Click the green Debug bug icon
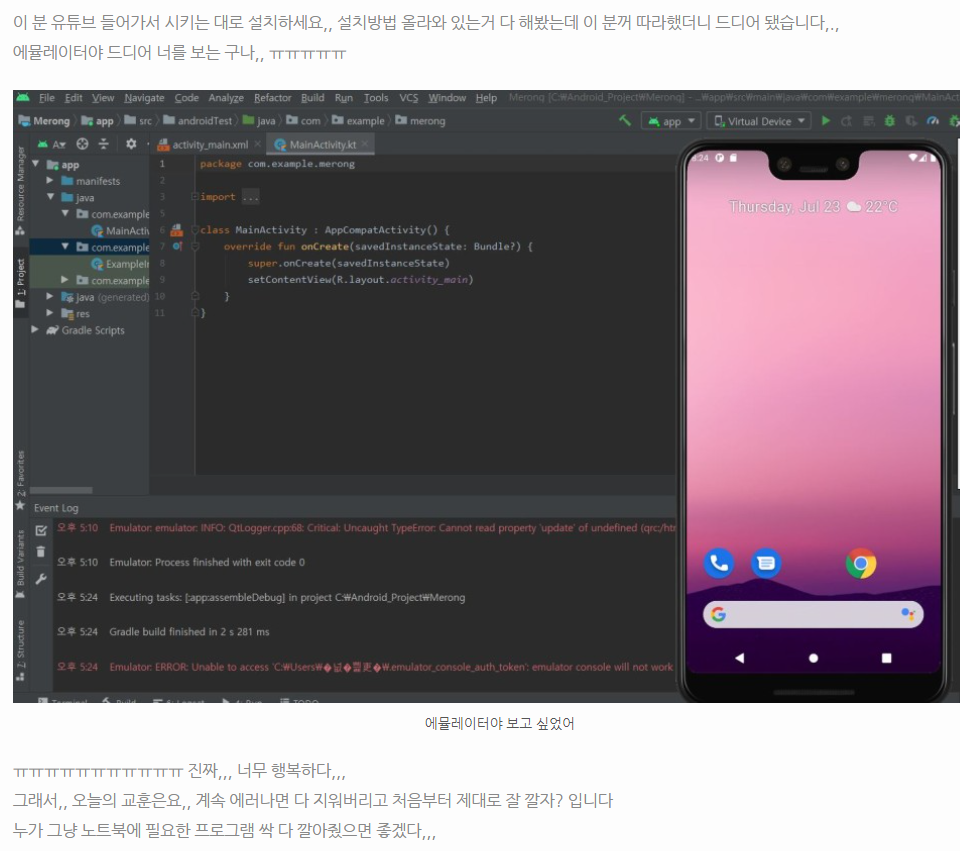960x851 pixels. point(890,121)
